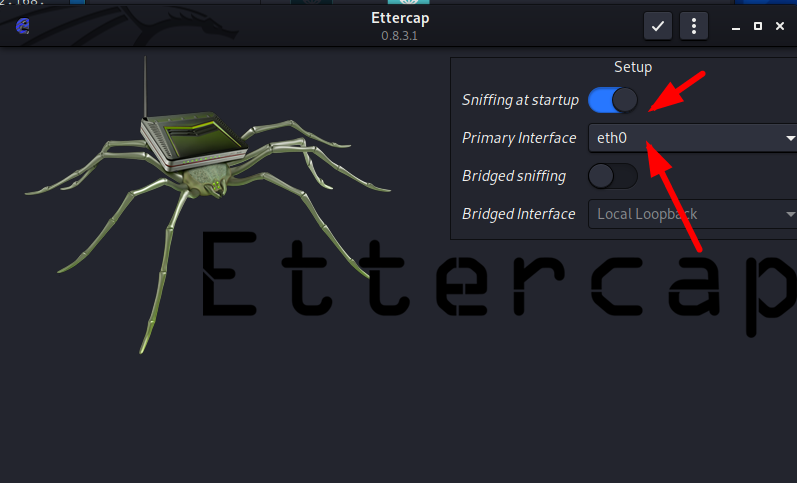Click the "Primary Interface" label

[x=519, y=138]
